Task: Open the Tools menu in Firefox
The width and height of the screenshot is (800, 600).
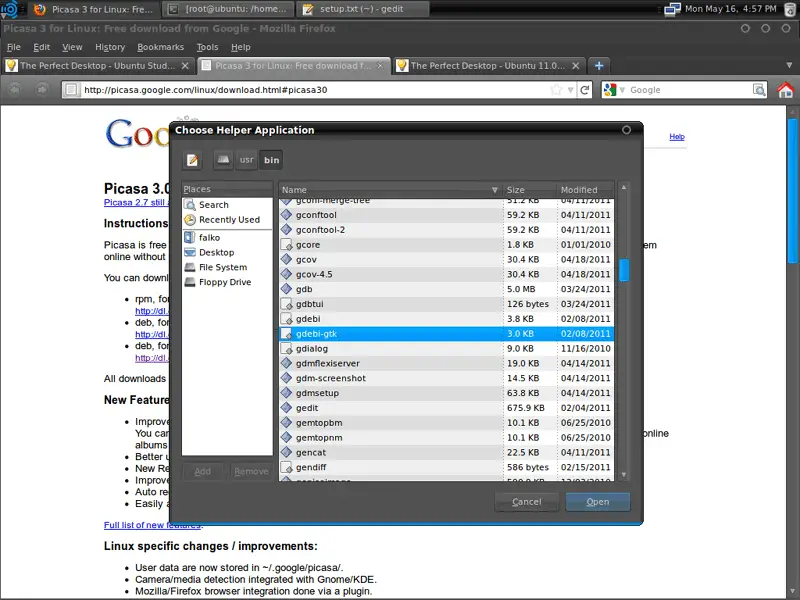Action: [207, 47]
